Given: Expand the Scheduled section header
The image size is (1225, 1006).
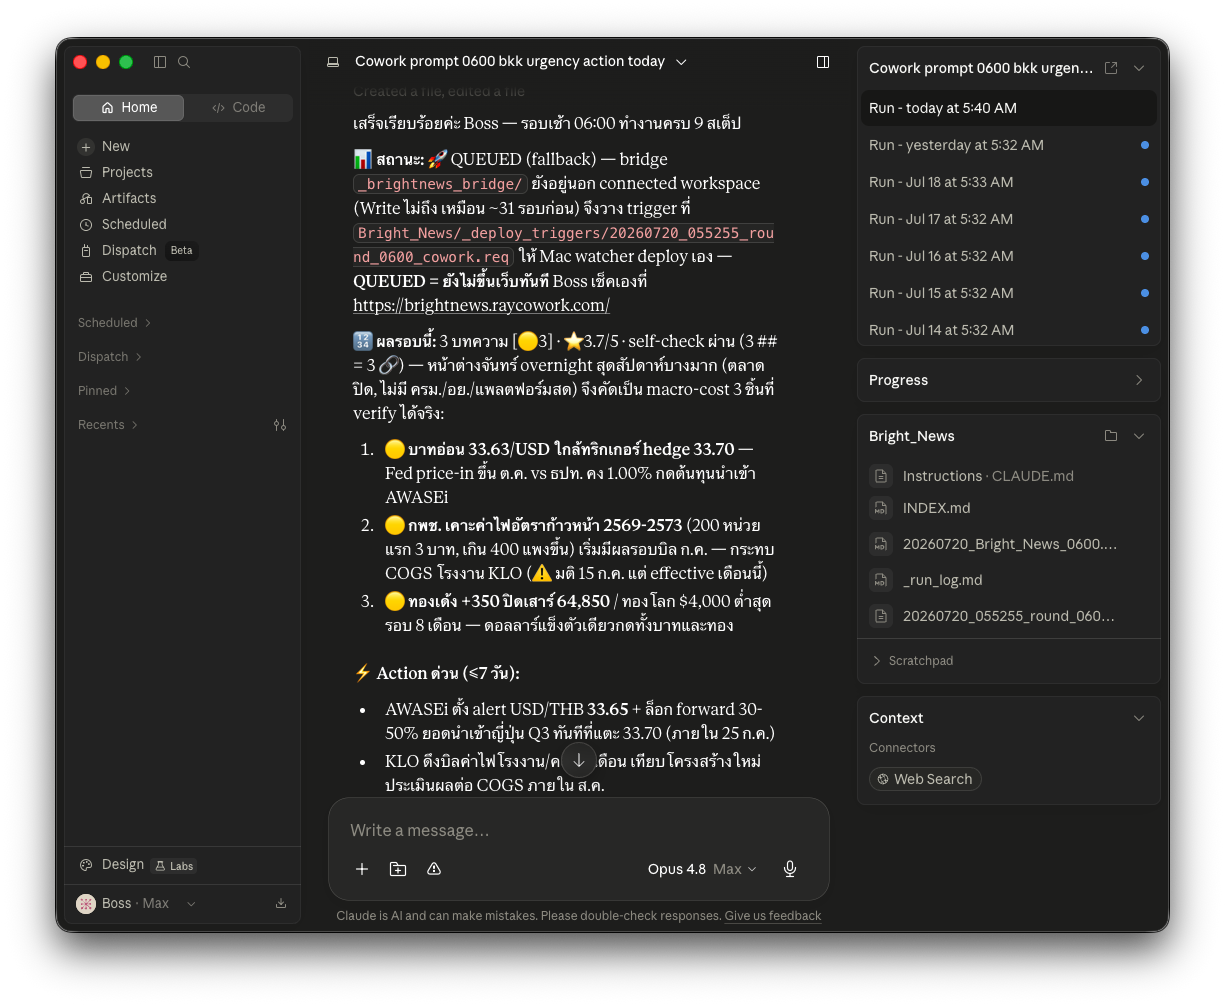Looking at the screenshot, I should point(114,323).
